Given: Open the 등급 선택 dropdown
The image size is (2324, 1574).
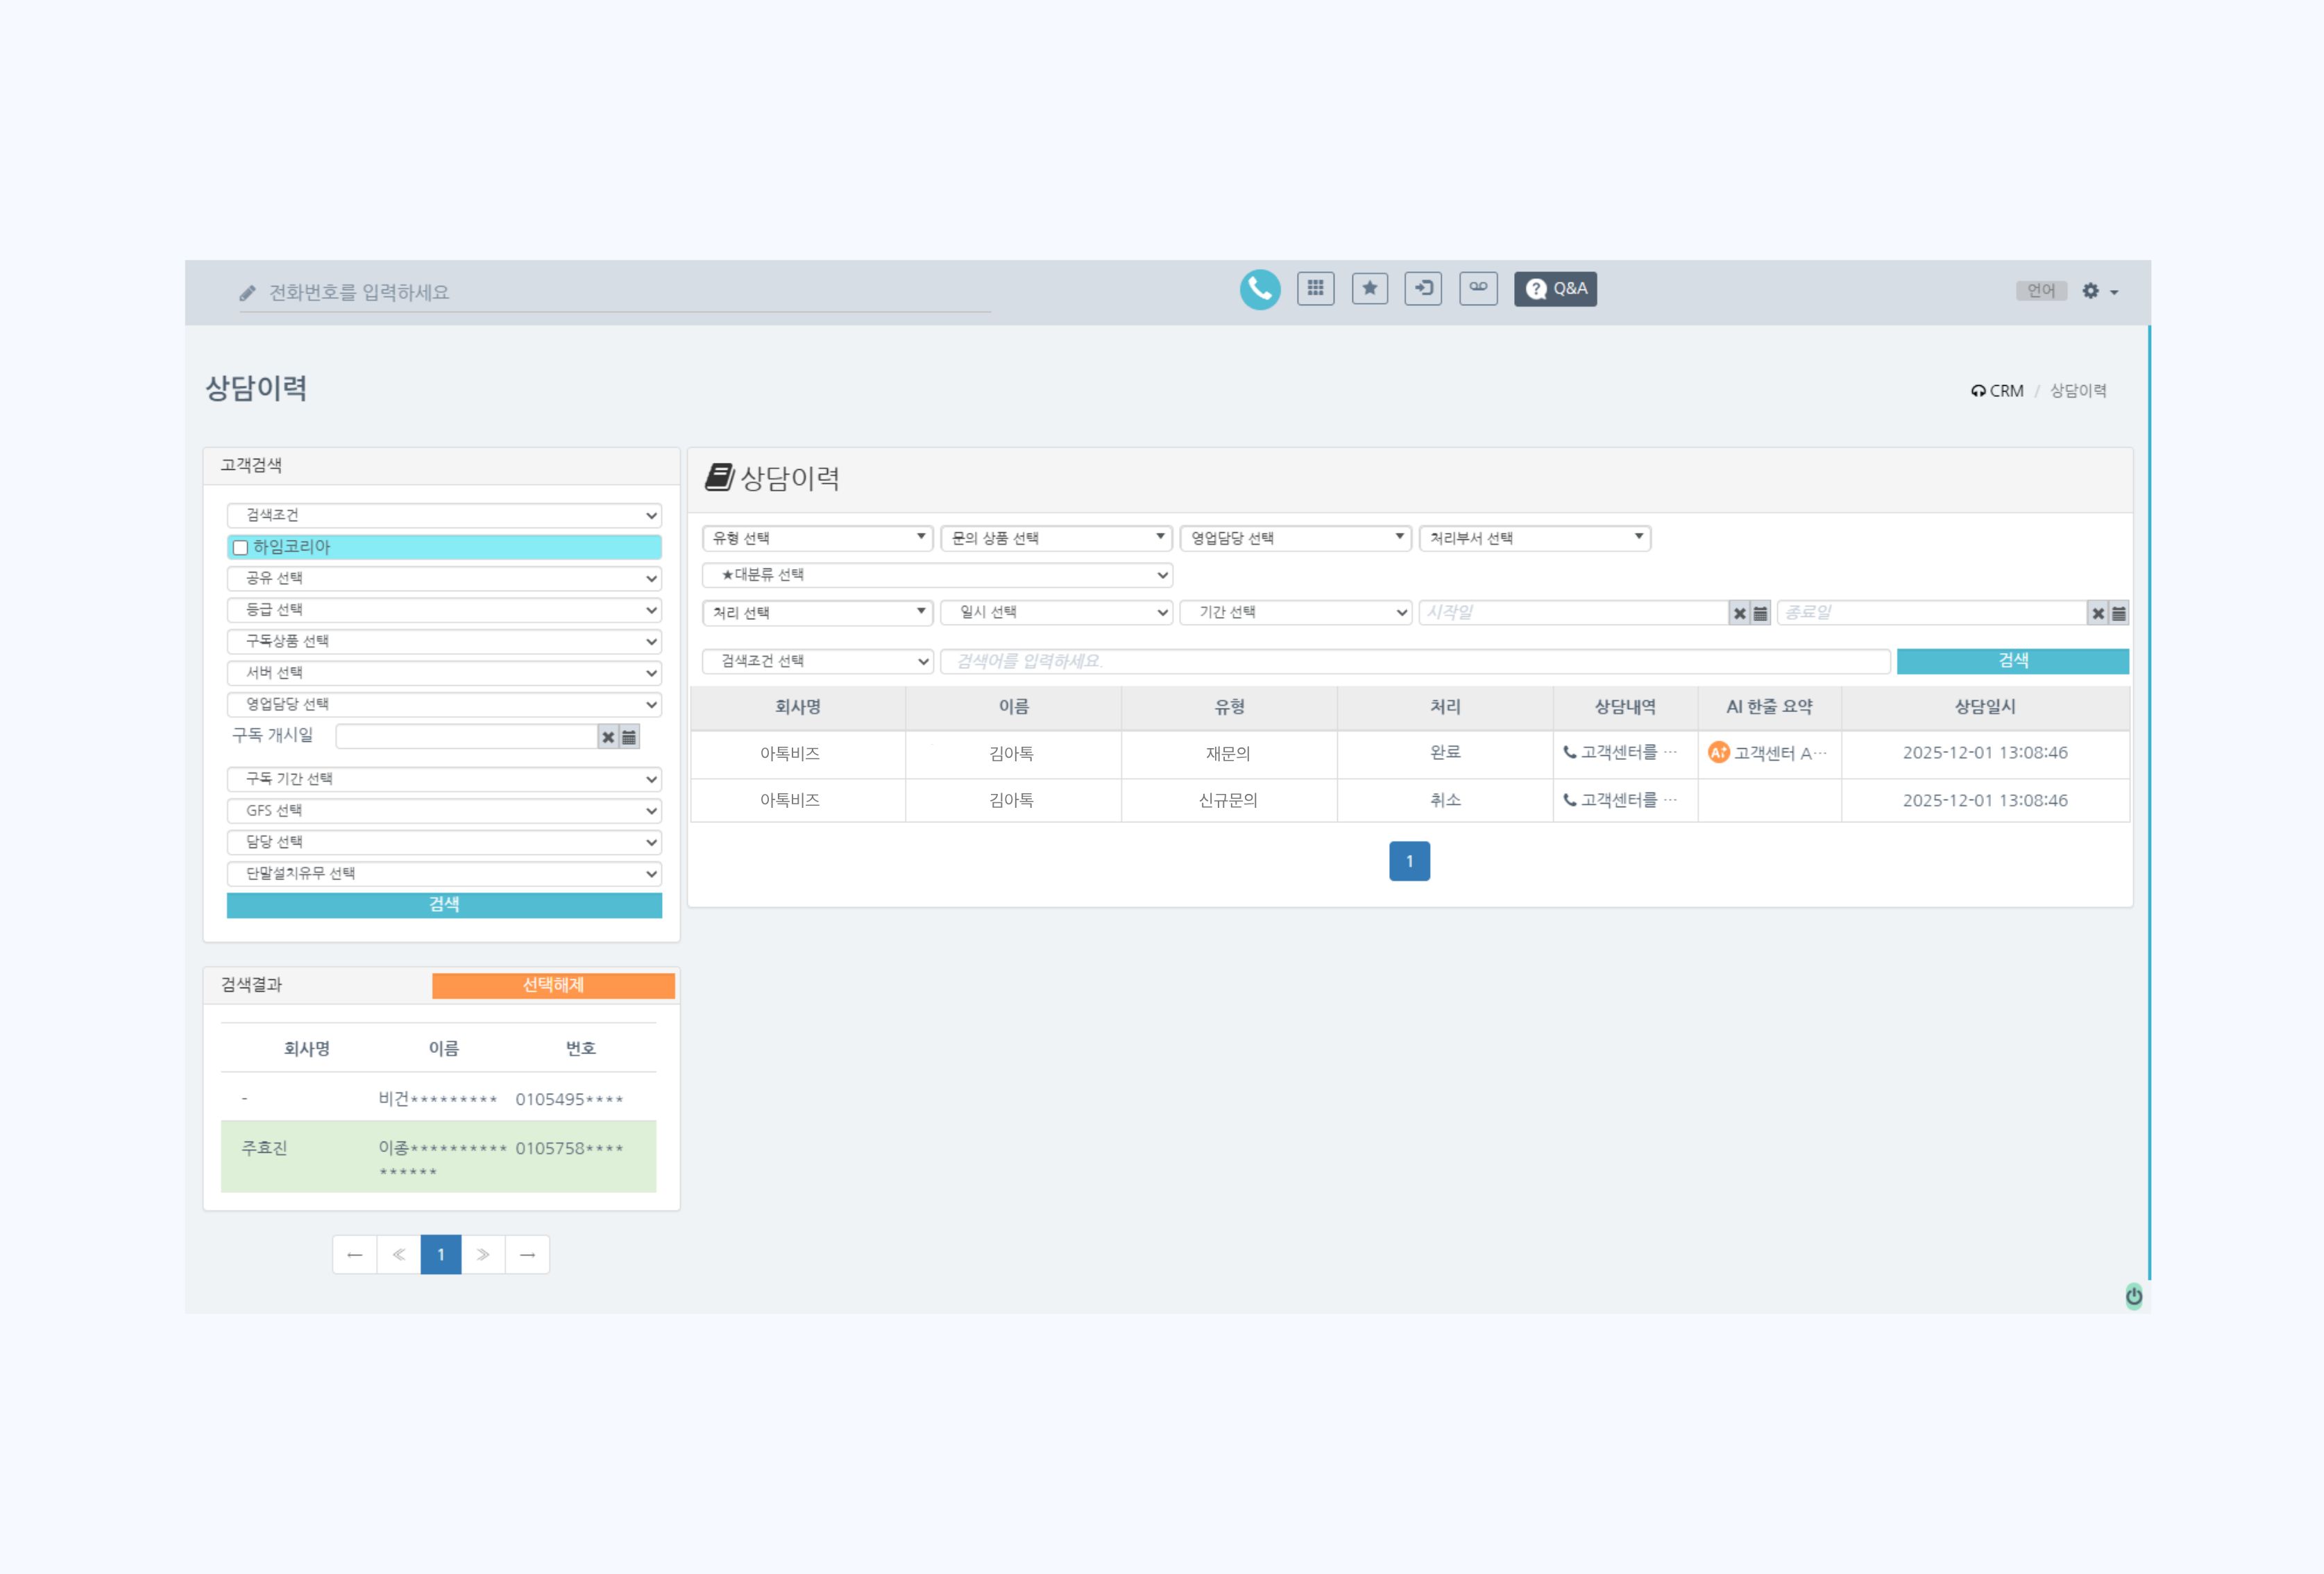Looking at the screenshot, I should tap(443, 610).
